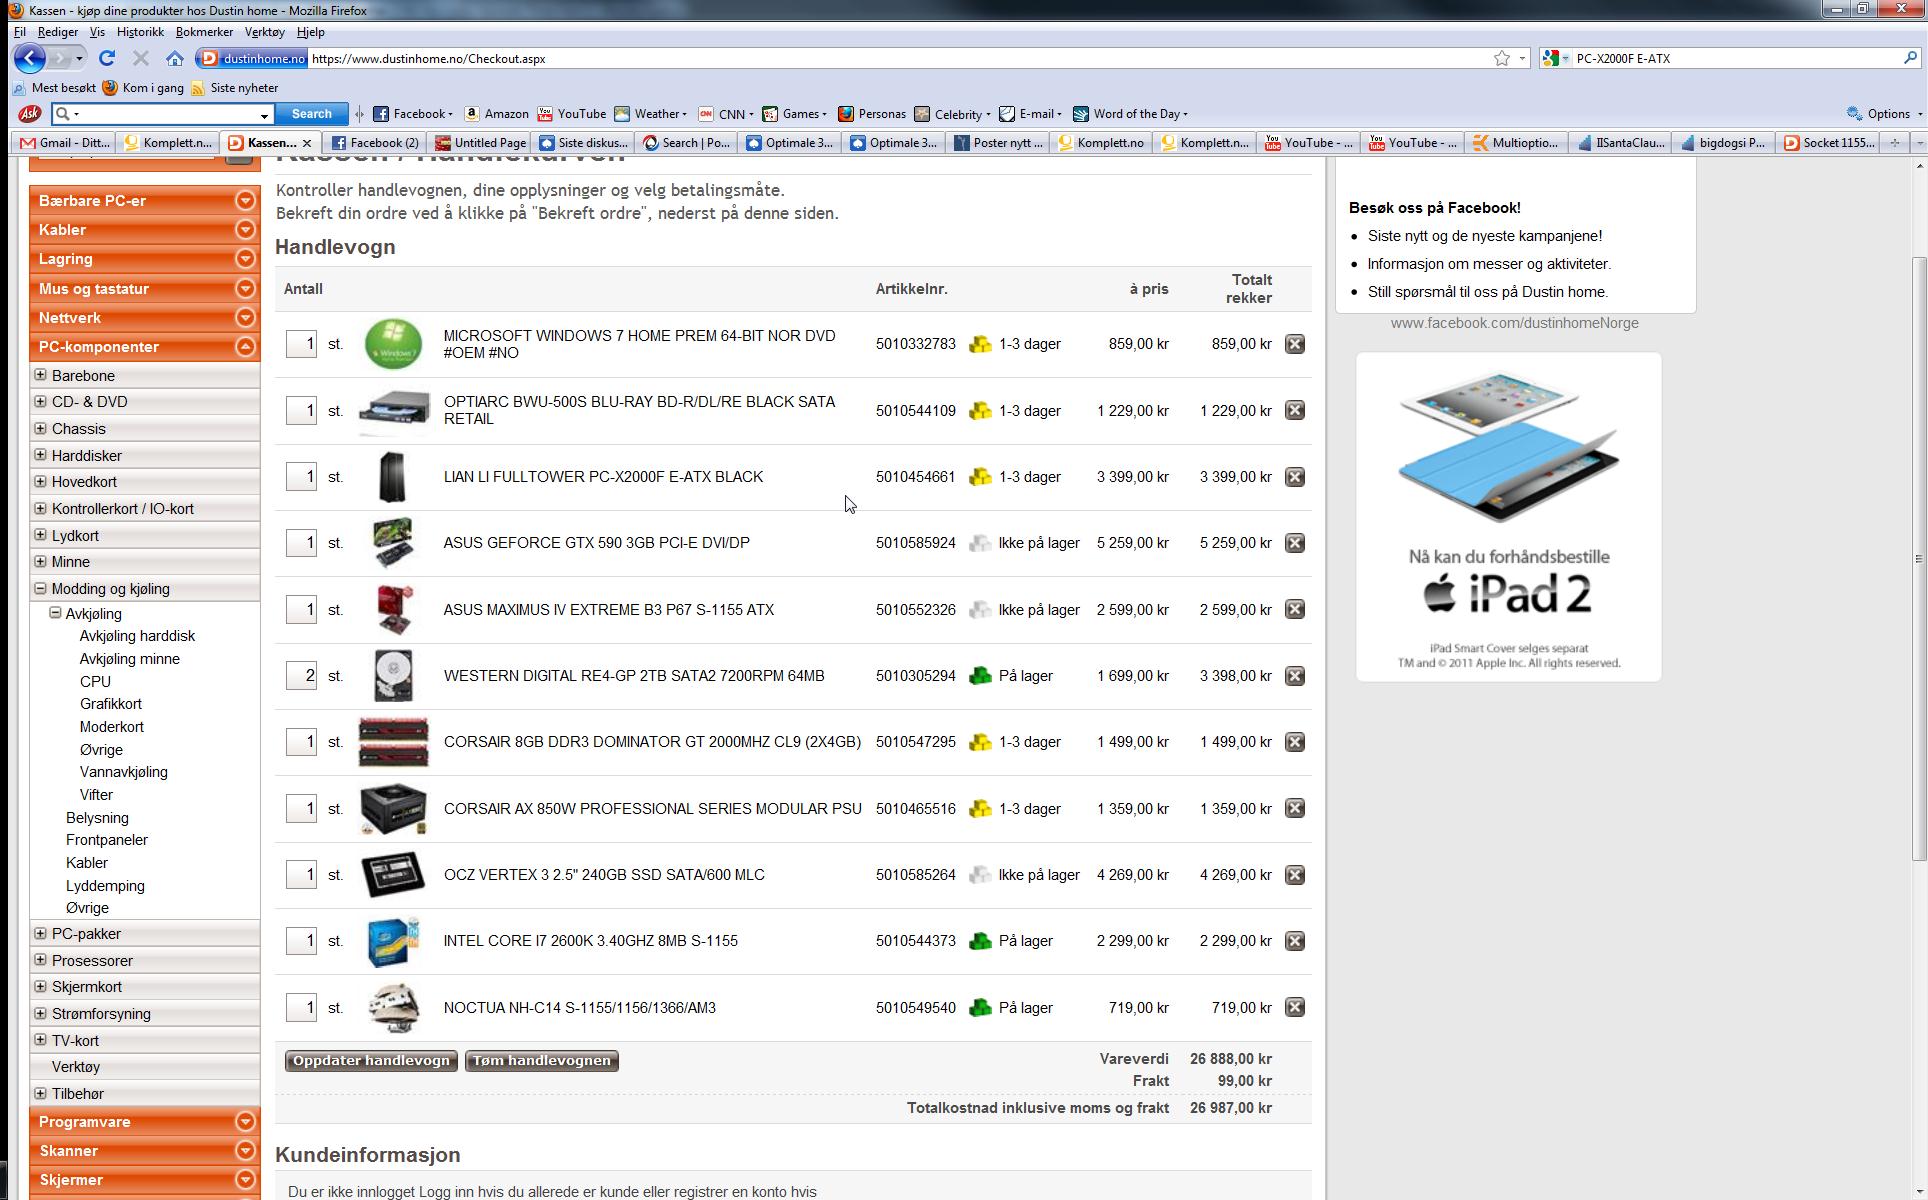Open the Intel Core i7 box thumbnail
The image size is (1928, 1200).
click(393, 941)
